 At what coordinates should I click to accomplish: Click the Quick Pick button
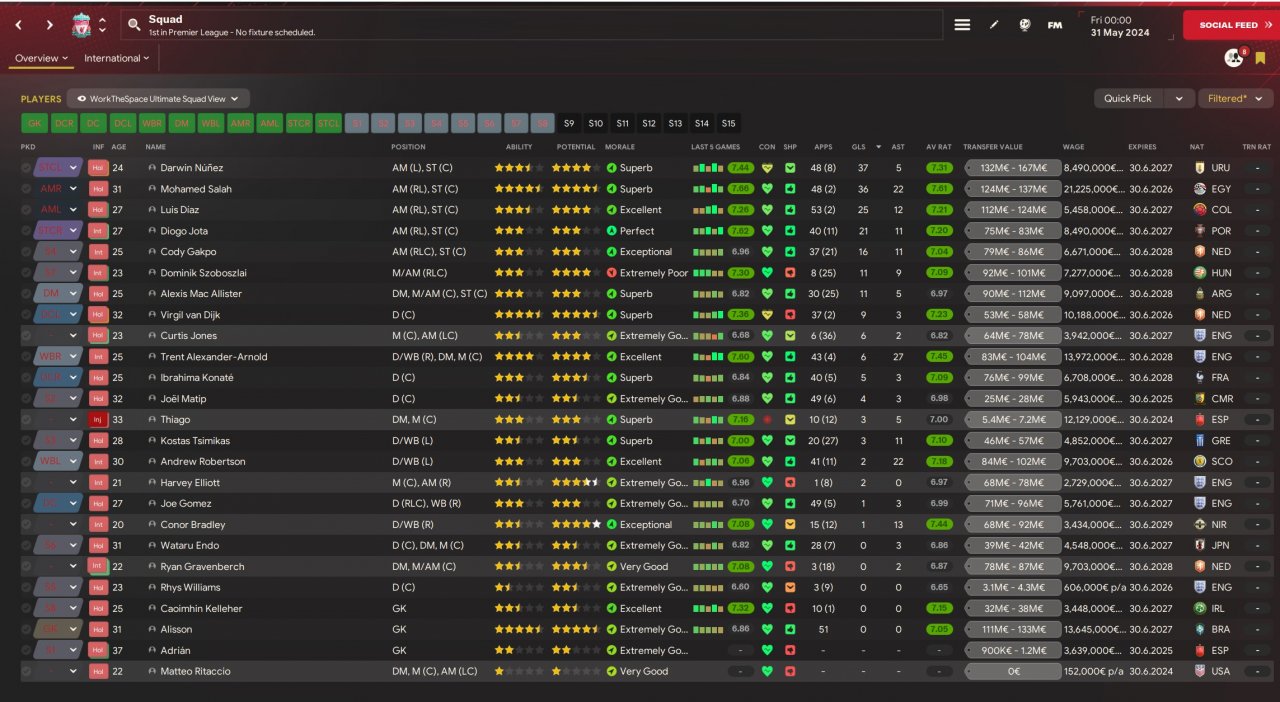pyautogui.click(x=1128, y=98)
